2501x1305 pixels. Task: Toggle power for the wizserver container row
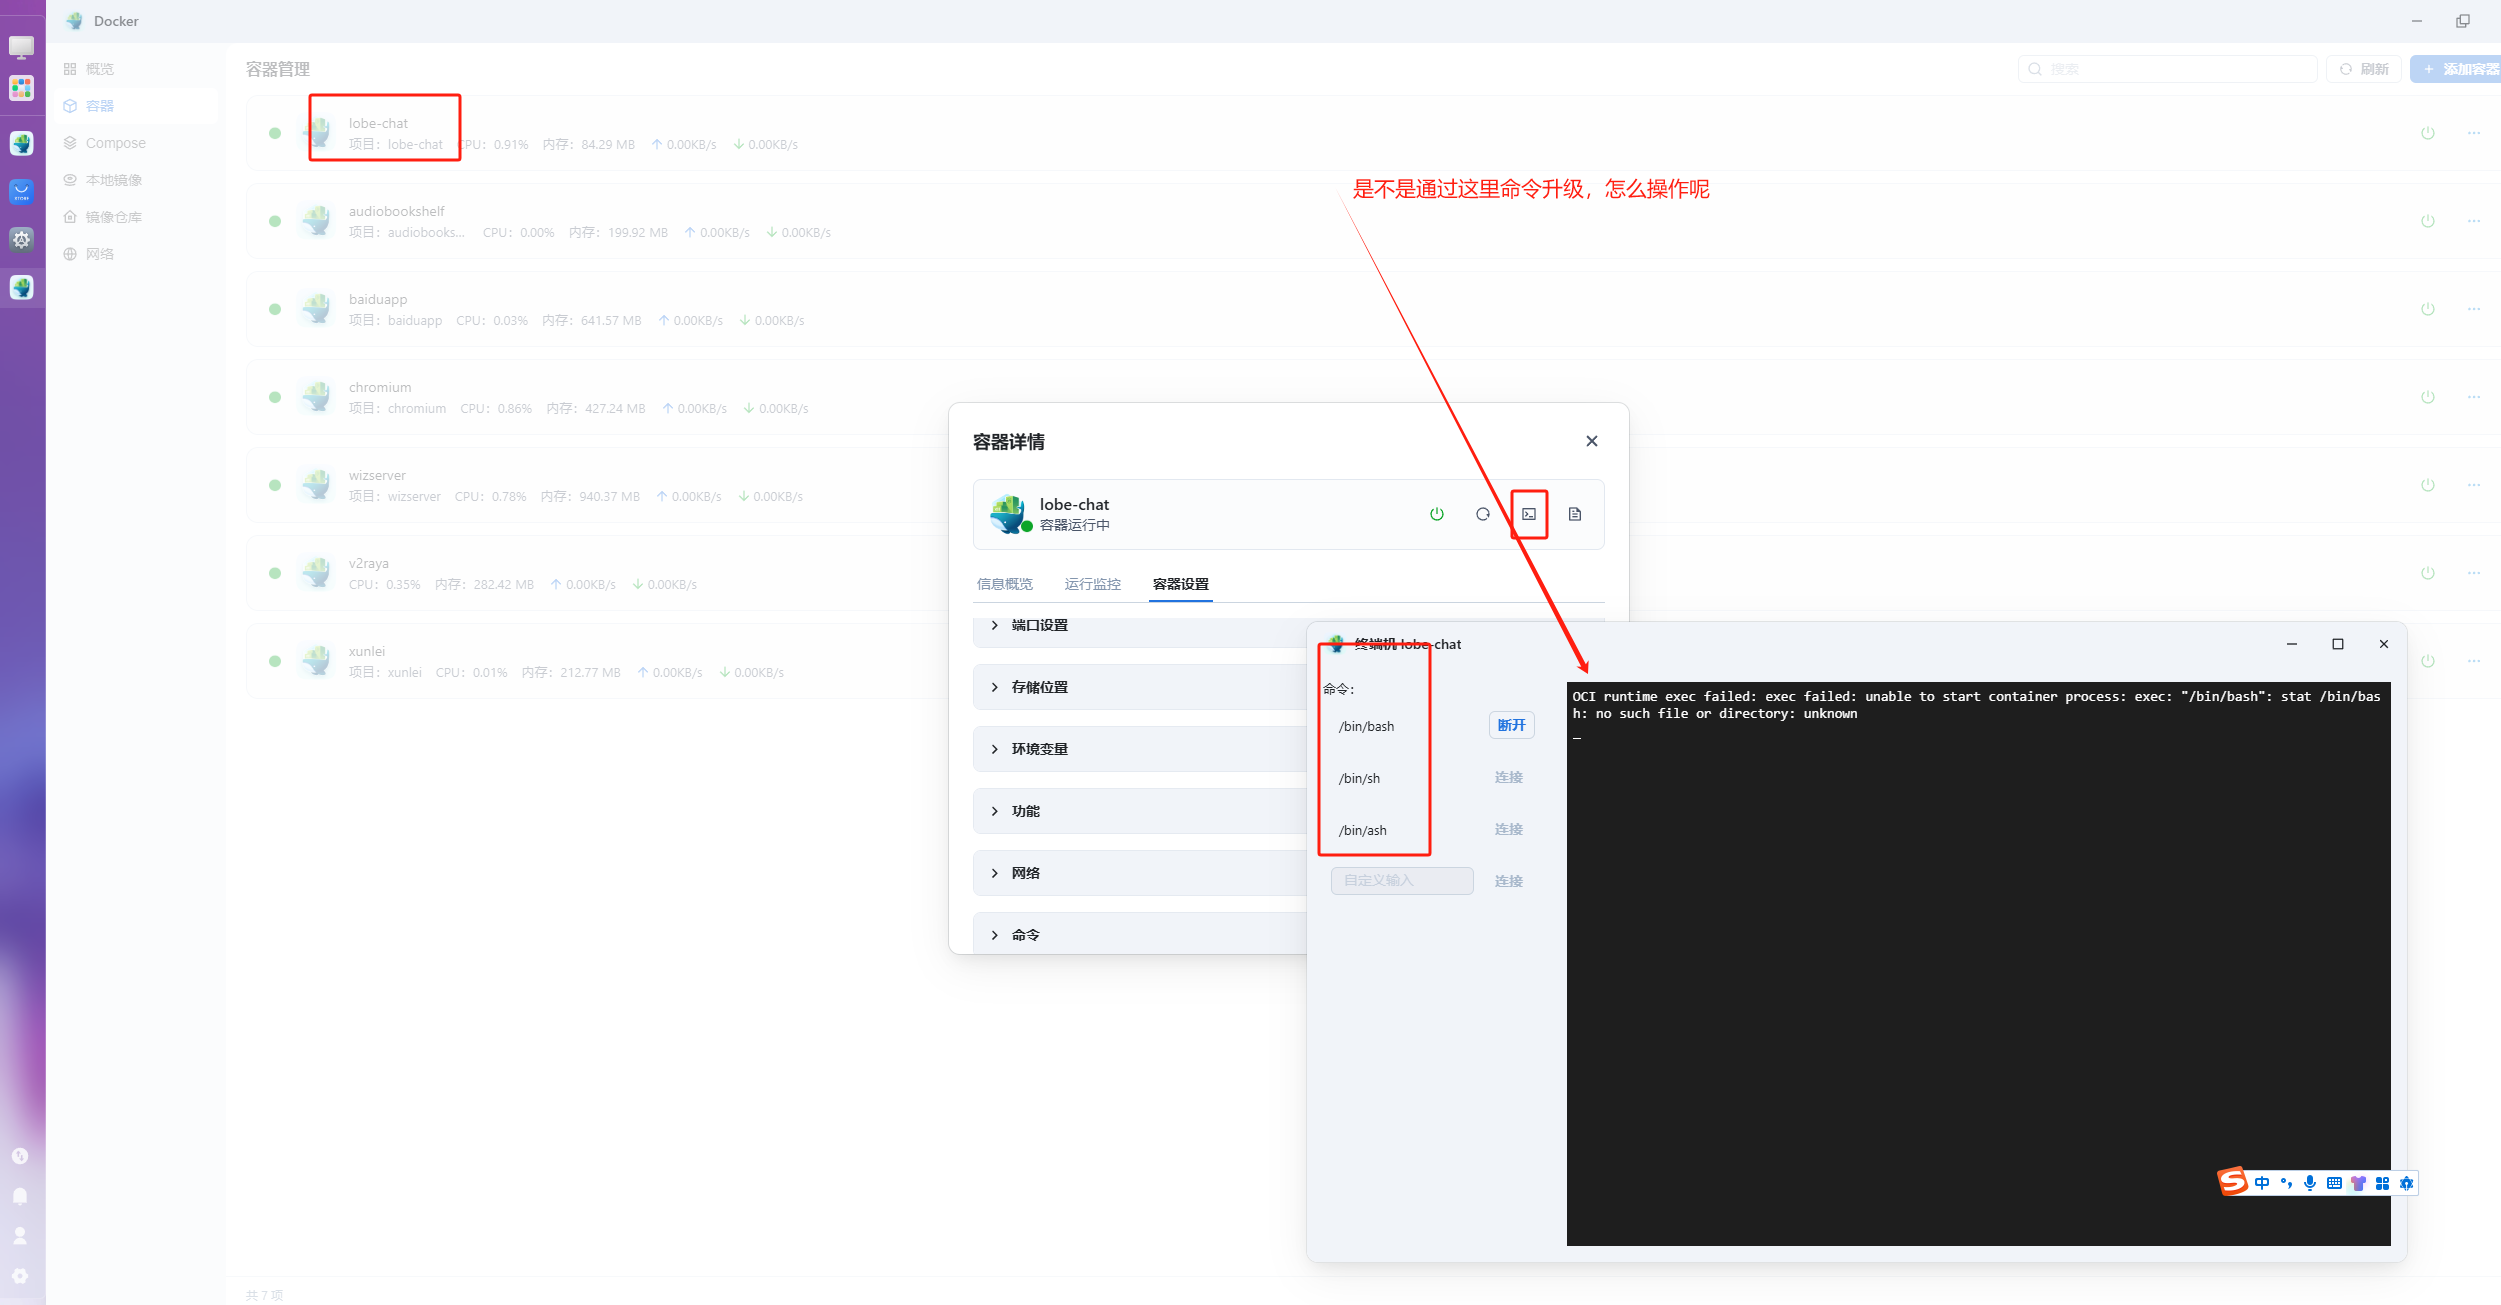pos(2427,485)
